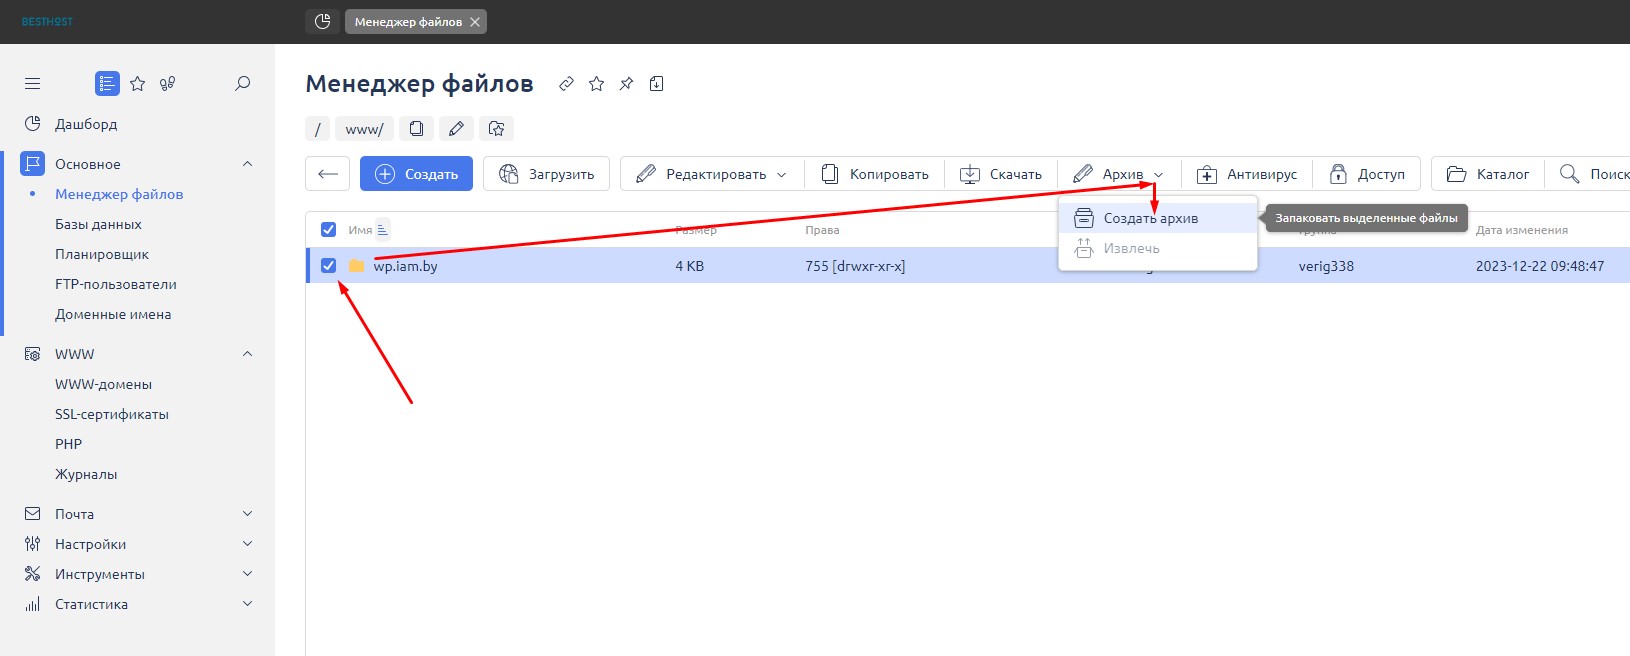
Task: Expand the Настройки sidebar section
Action: pos(247,544)
